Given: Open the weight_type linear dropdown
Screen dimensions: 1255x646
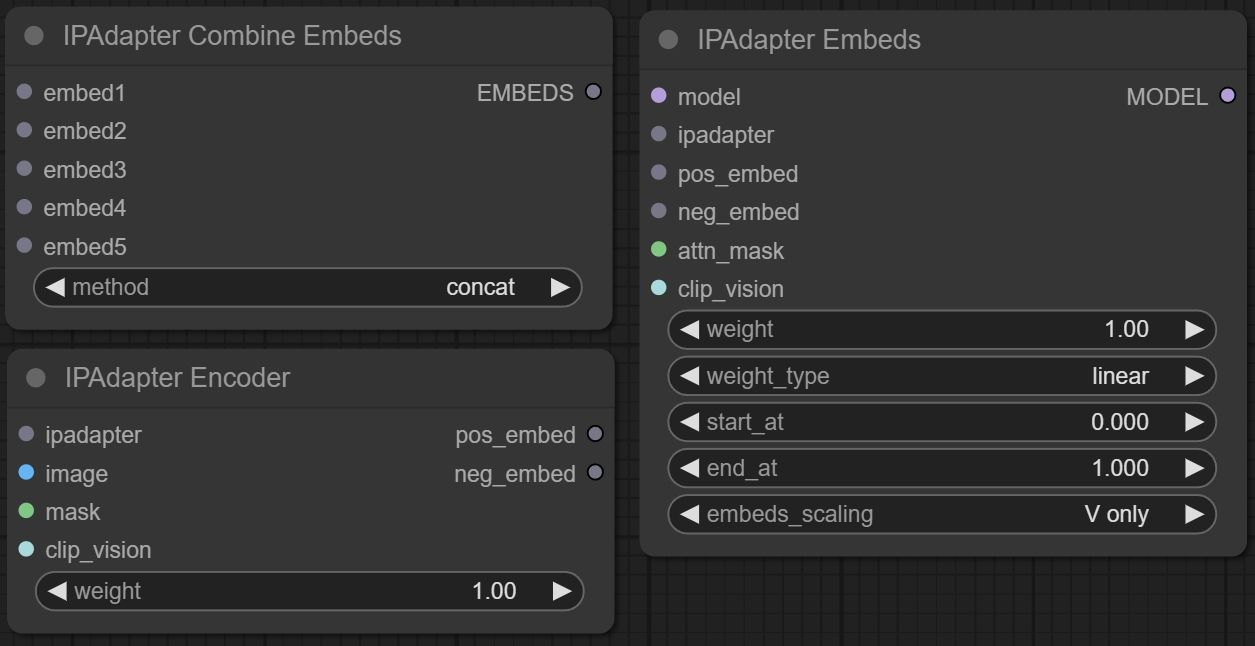Looking at the screenshot, I should coord(942,376).
